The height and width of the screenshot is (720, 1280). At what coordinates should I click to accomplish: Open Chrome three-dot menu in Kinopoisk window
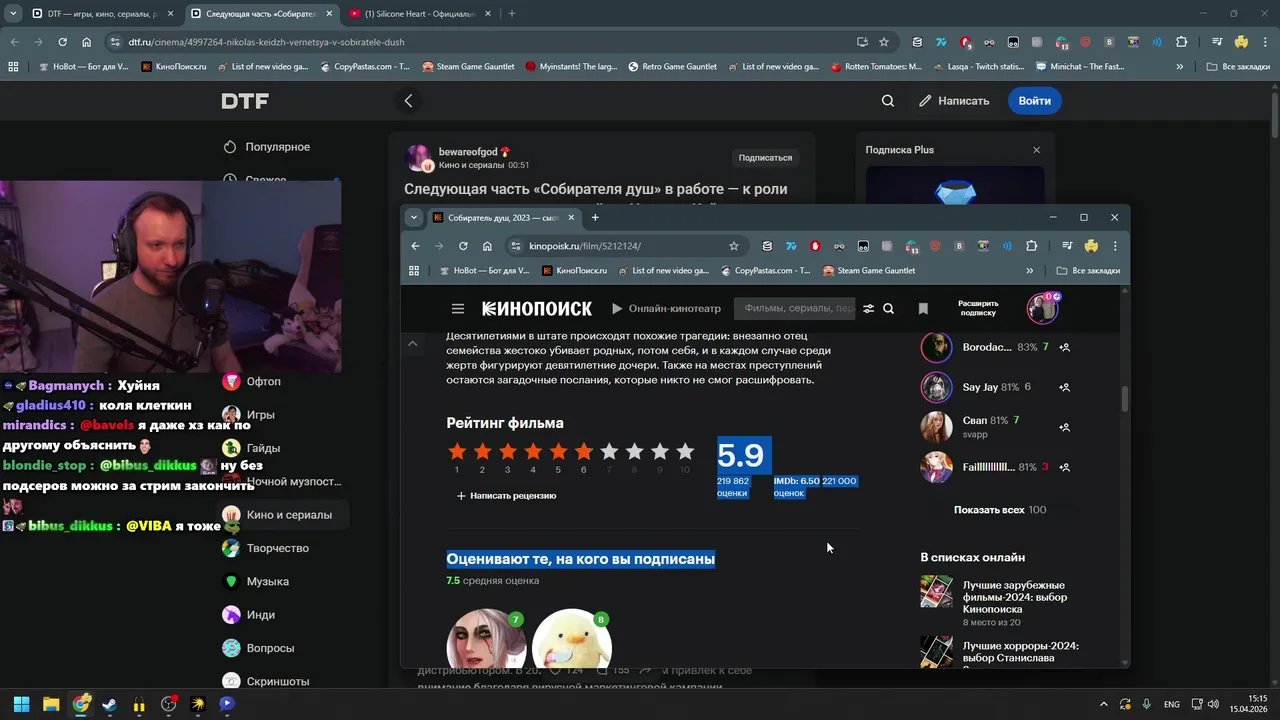[x=1115, y=246]
